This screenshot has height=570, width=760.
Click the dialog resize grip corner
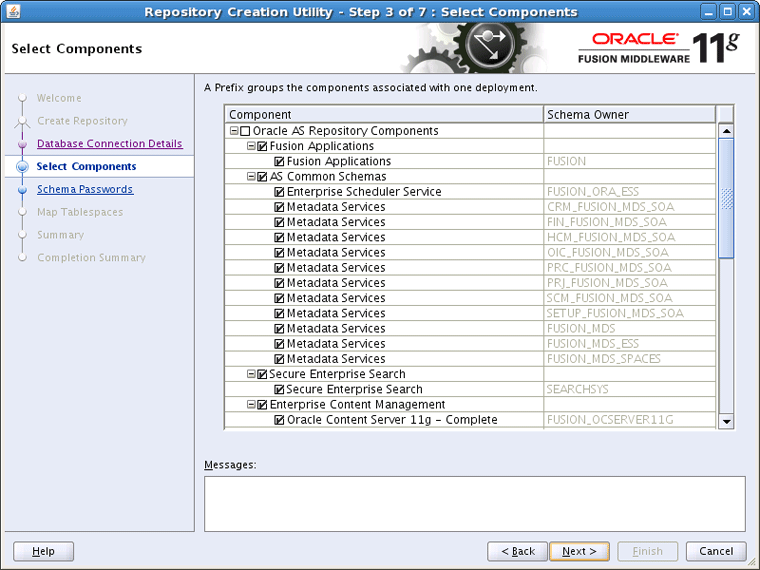(753, 563)
